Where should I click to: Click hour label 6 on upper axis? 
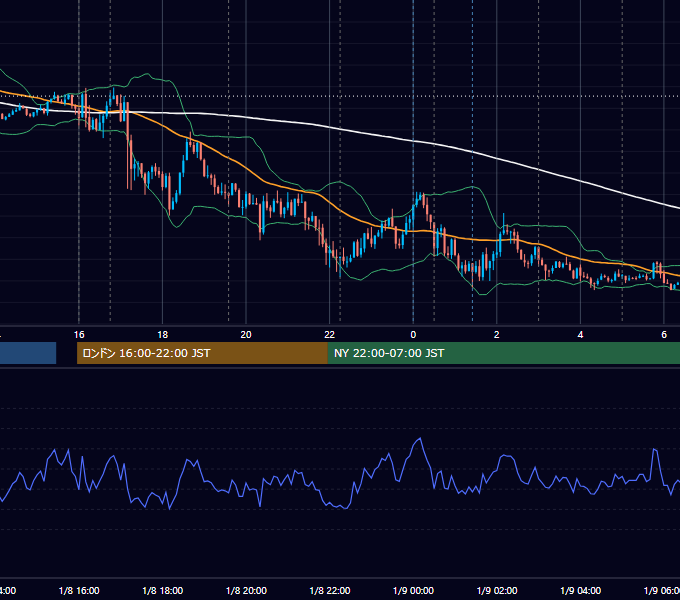coord(664,335)
